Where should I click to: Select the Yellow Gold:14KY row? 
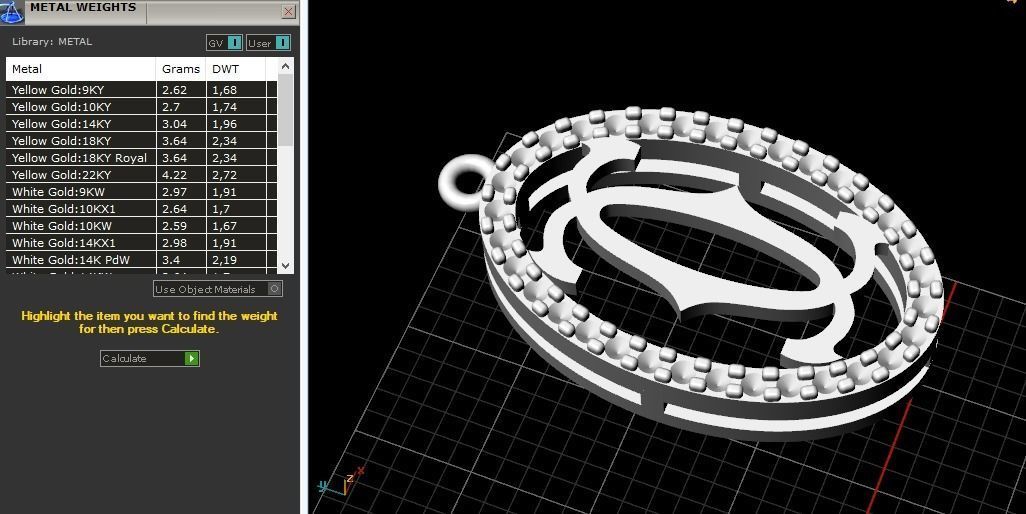141,124
